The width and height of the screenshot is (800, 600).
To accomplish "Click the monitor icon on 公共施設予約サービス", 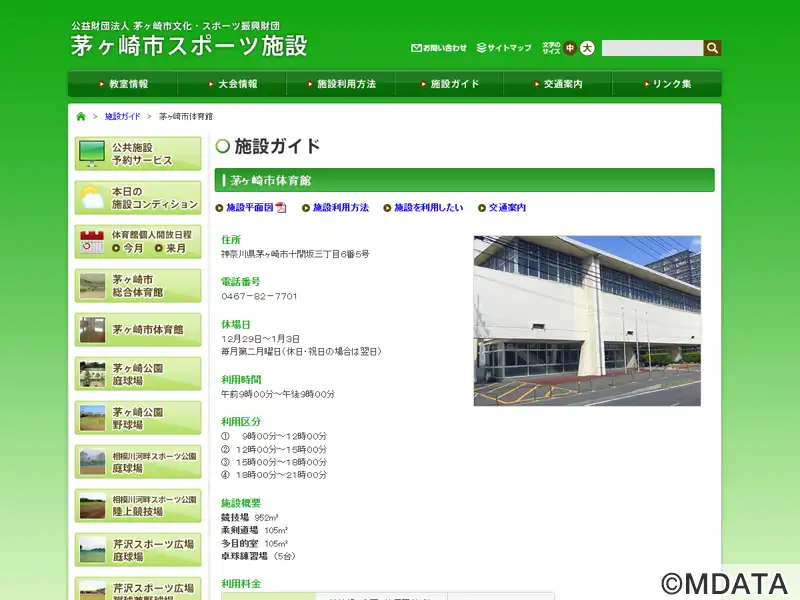I will pos(92,154).
